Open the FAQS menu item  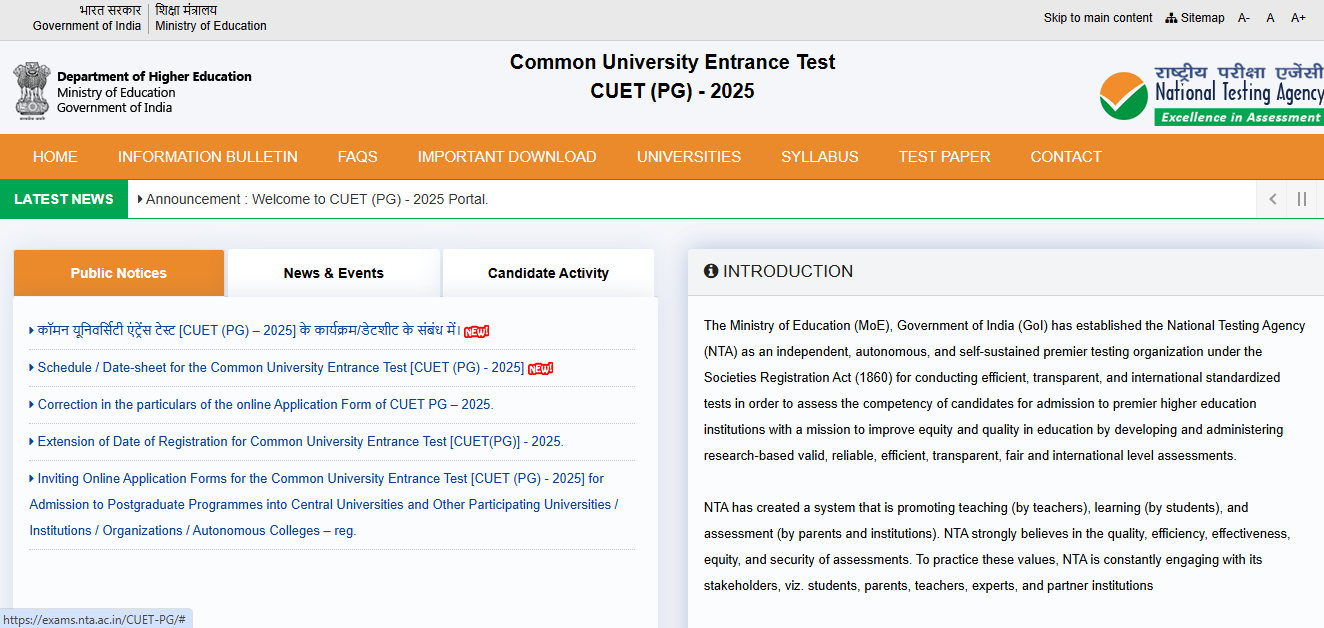pos(357,156)
